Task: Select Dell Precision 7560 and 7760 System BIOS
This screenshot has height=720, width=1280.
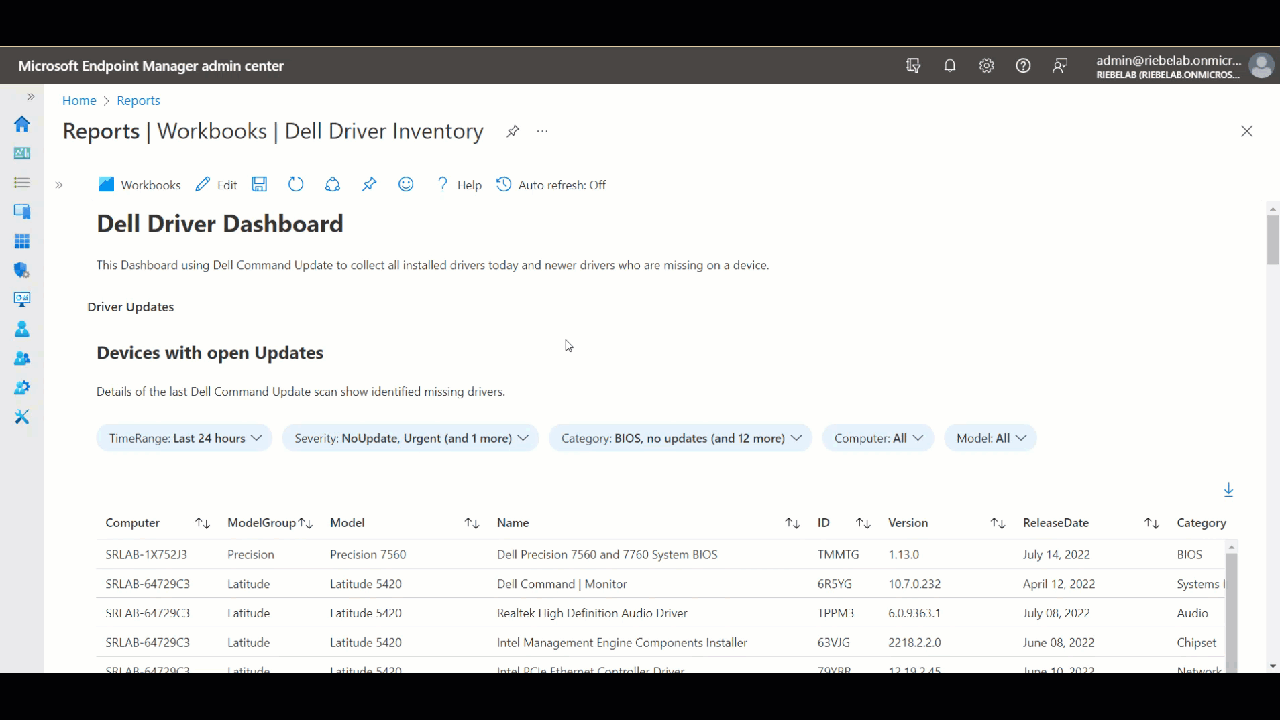Action: 607,554
